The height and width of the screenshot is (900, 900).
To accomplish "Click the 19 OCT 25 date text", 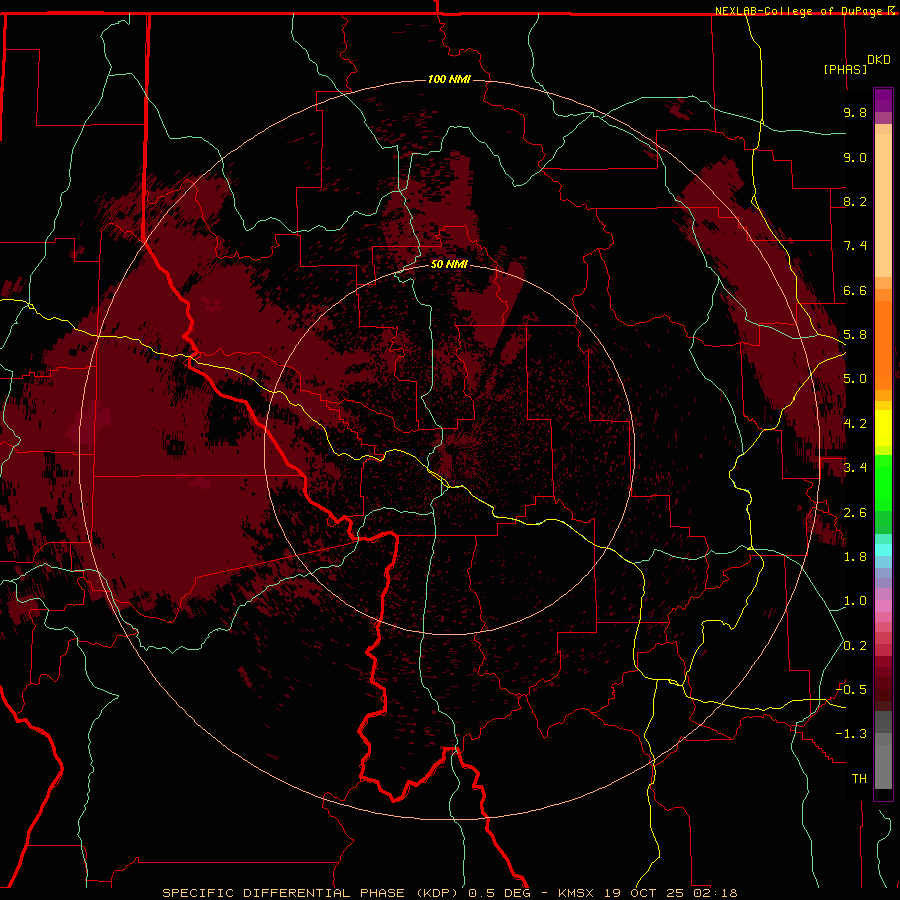I will 642,893.
